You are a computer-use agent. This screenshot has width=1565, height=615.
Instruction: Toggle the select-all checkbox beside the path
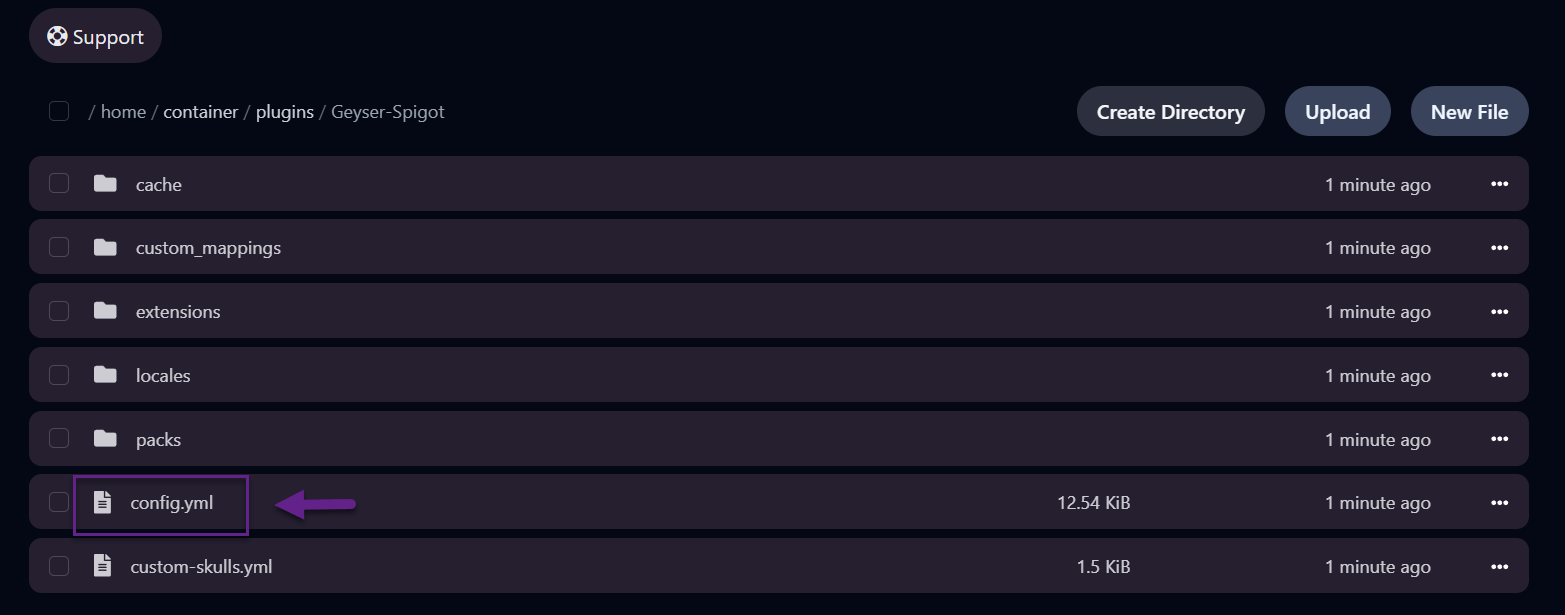[59, 111]
